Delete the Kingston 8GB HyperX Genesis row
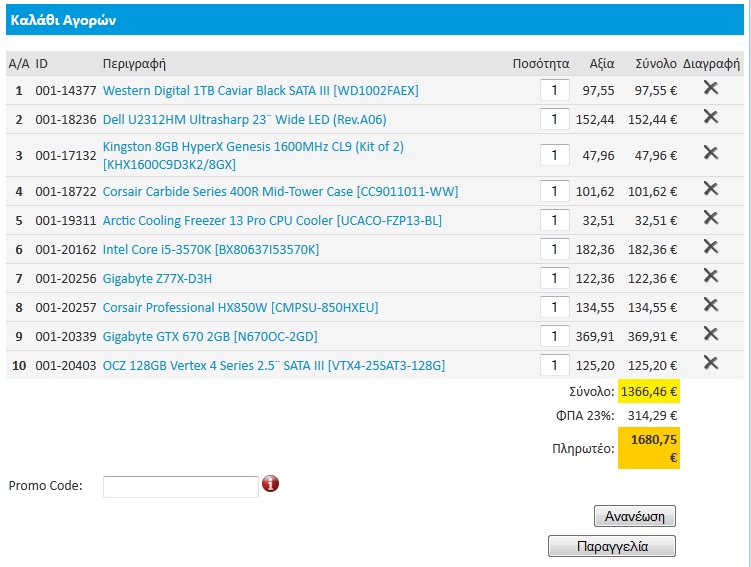Viewport: 751px width, 567px height. coord(711,153)
